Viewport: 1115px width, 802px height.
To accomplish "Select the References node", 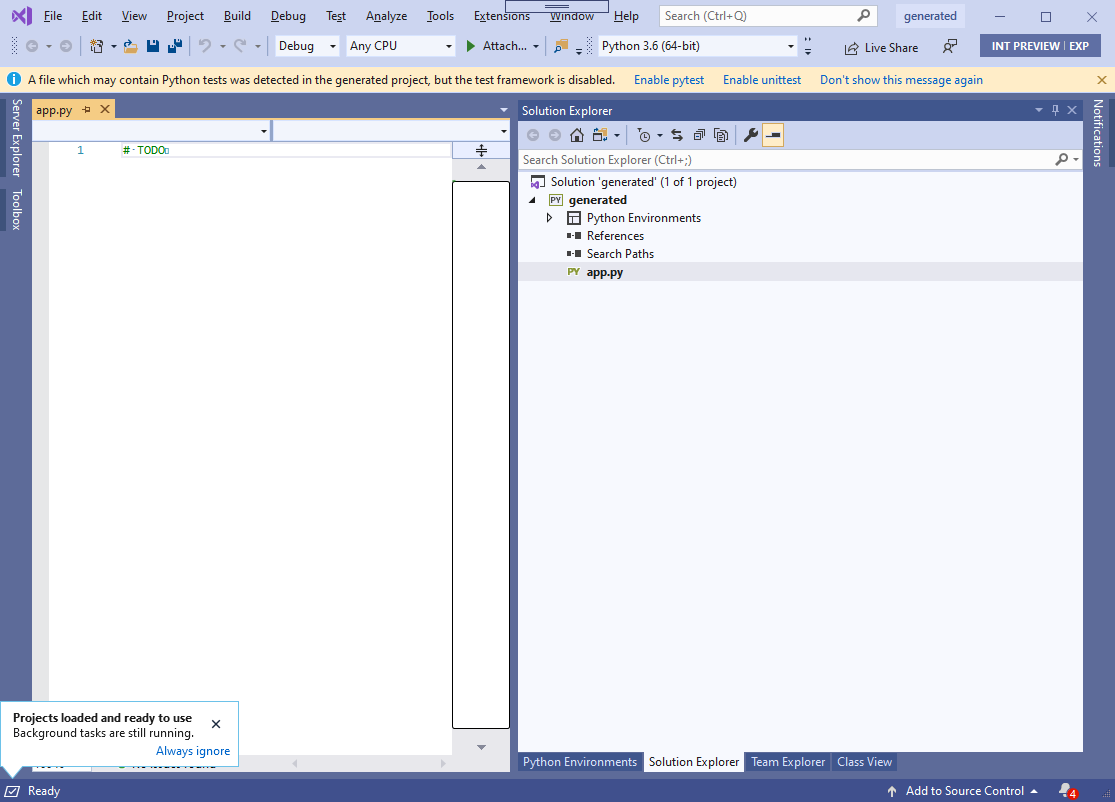I will click(x=615, y=236).
